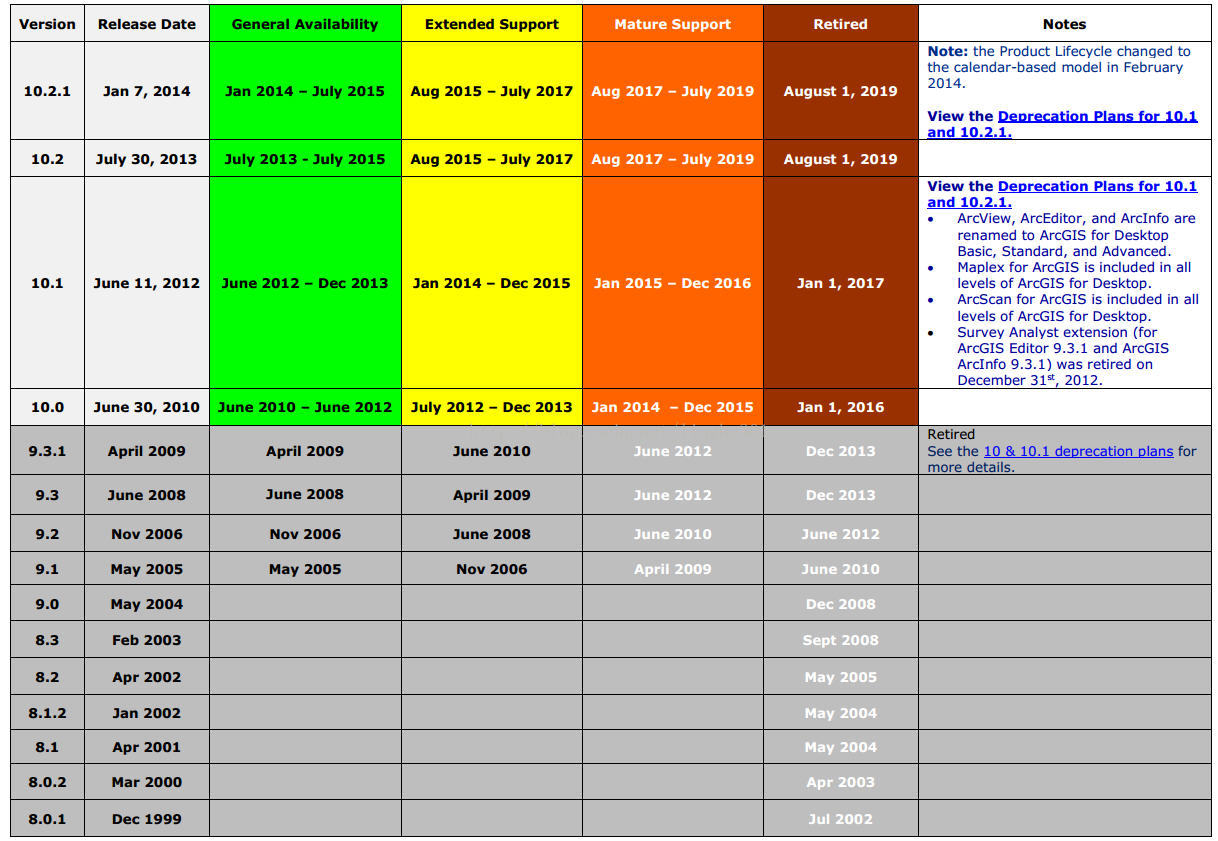Select the Jan 2015 – Dec 2016 cell

click(x=673, y=283)
